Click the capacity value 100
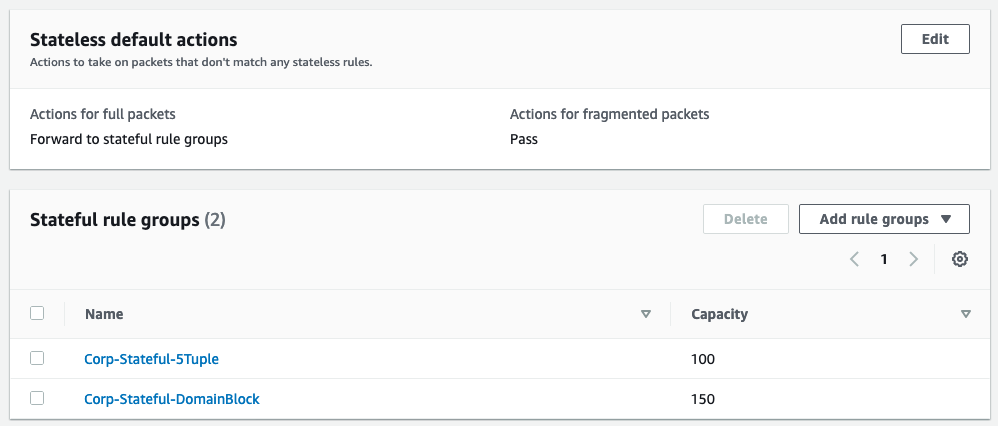 point(703,359)
